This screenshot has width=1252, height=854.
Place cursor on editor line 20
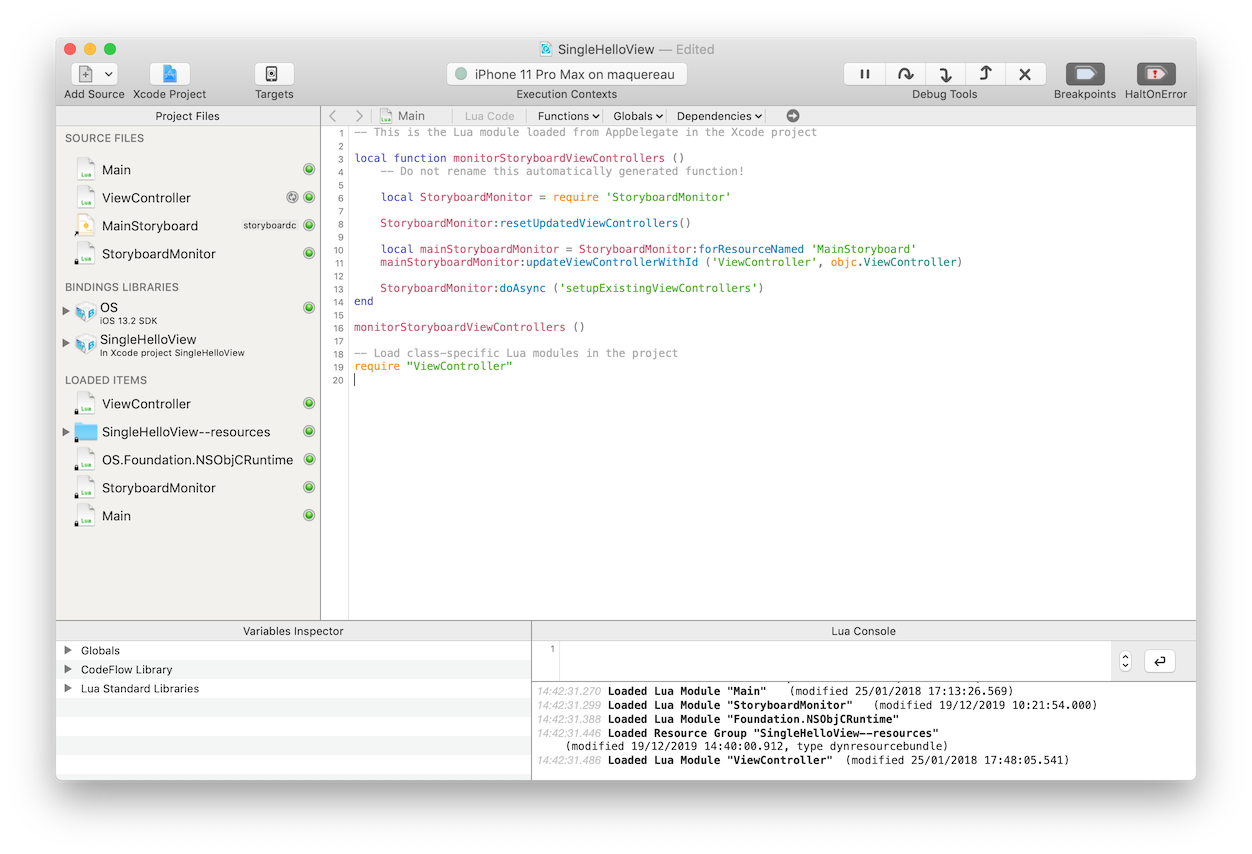click(772, 380)
